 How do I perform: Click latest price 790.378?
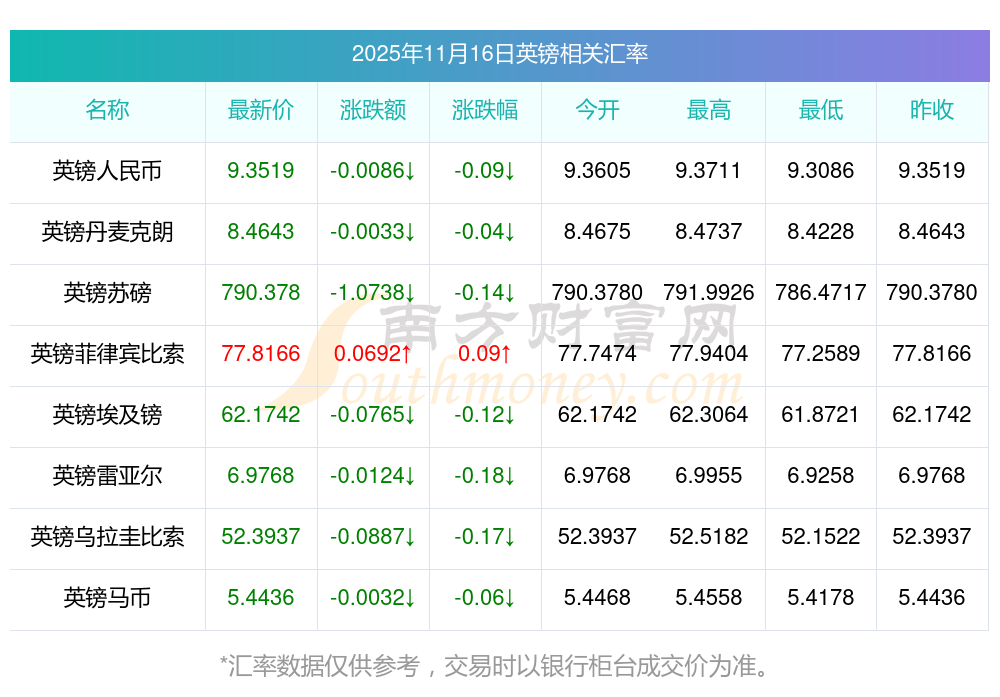[261, 293]
